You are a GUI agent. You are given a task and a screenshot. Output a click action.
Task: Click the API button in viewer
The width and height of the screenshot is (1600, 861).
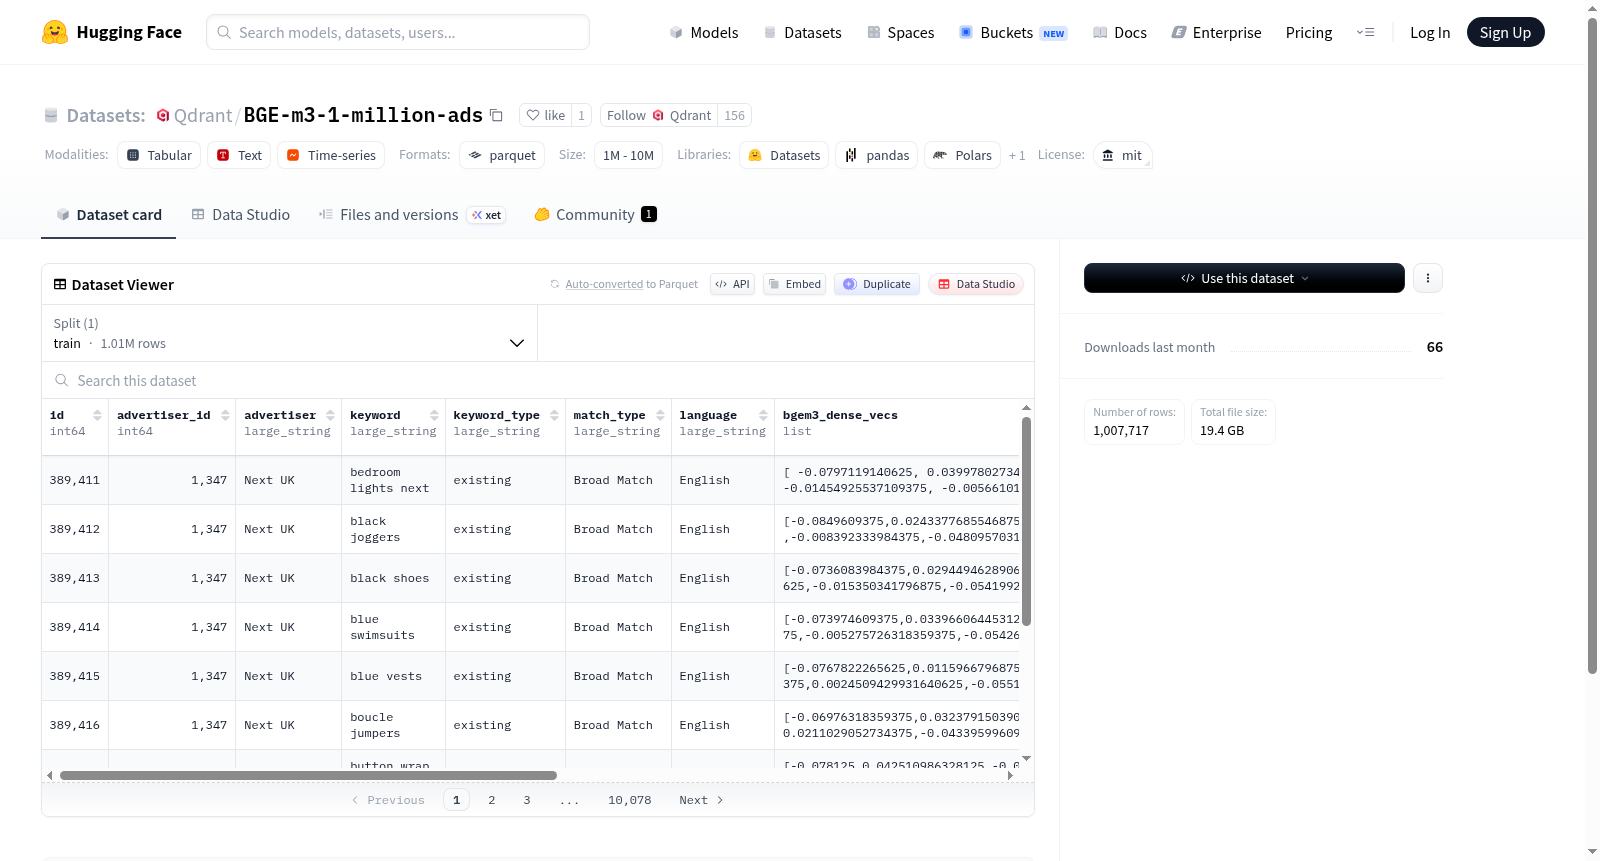click(x=732, y=284)
